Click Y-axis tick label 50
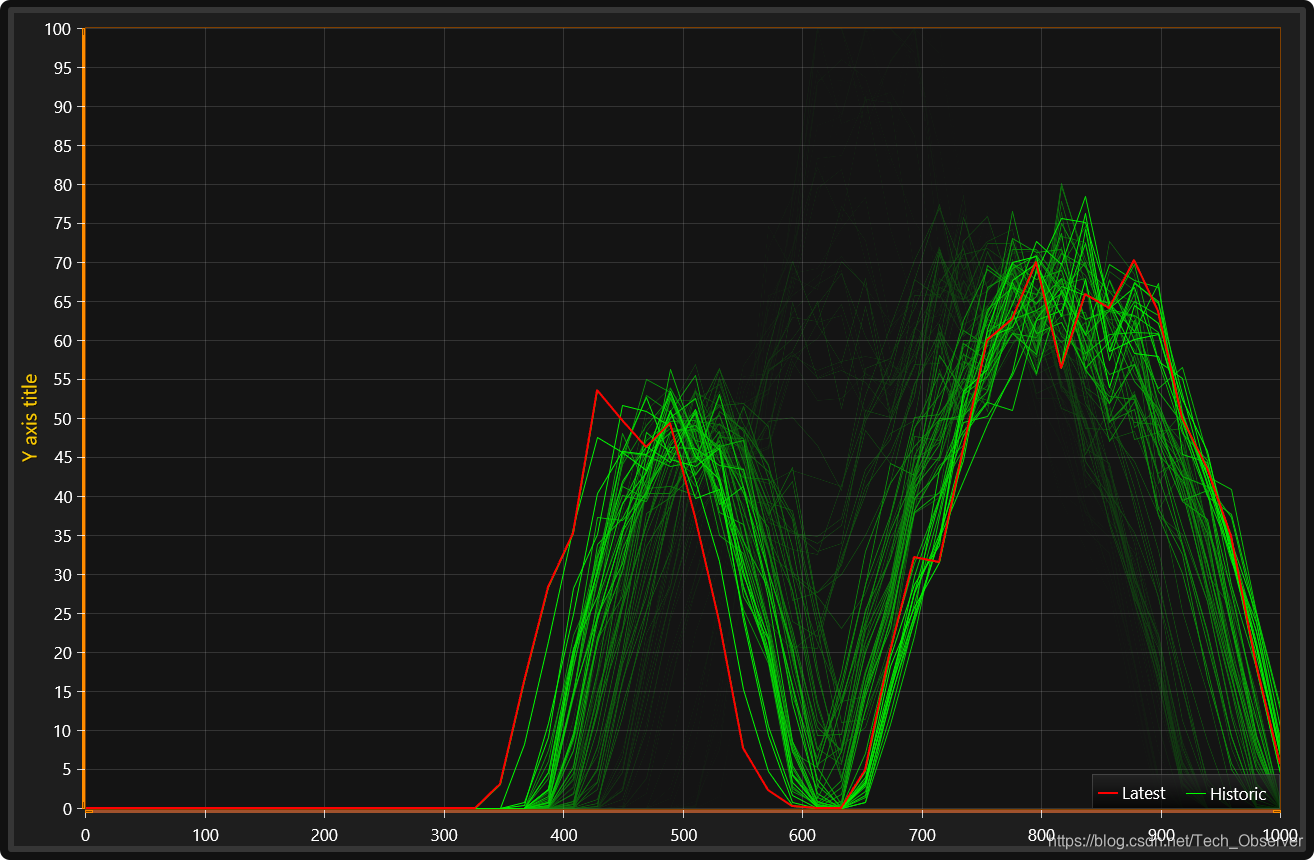 tap(62, 418)
